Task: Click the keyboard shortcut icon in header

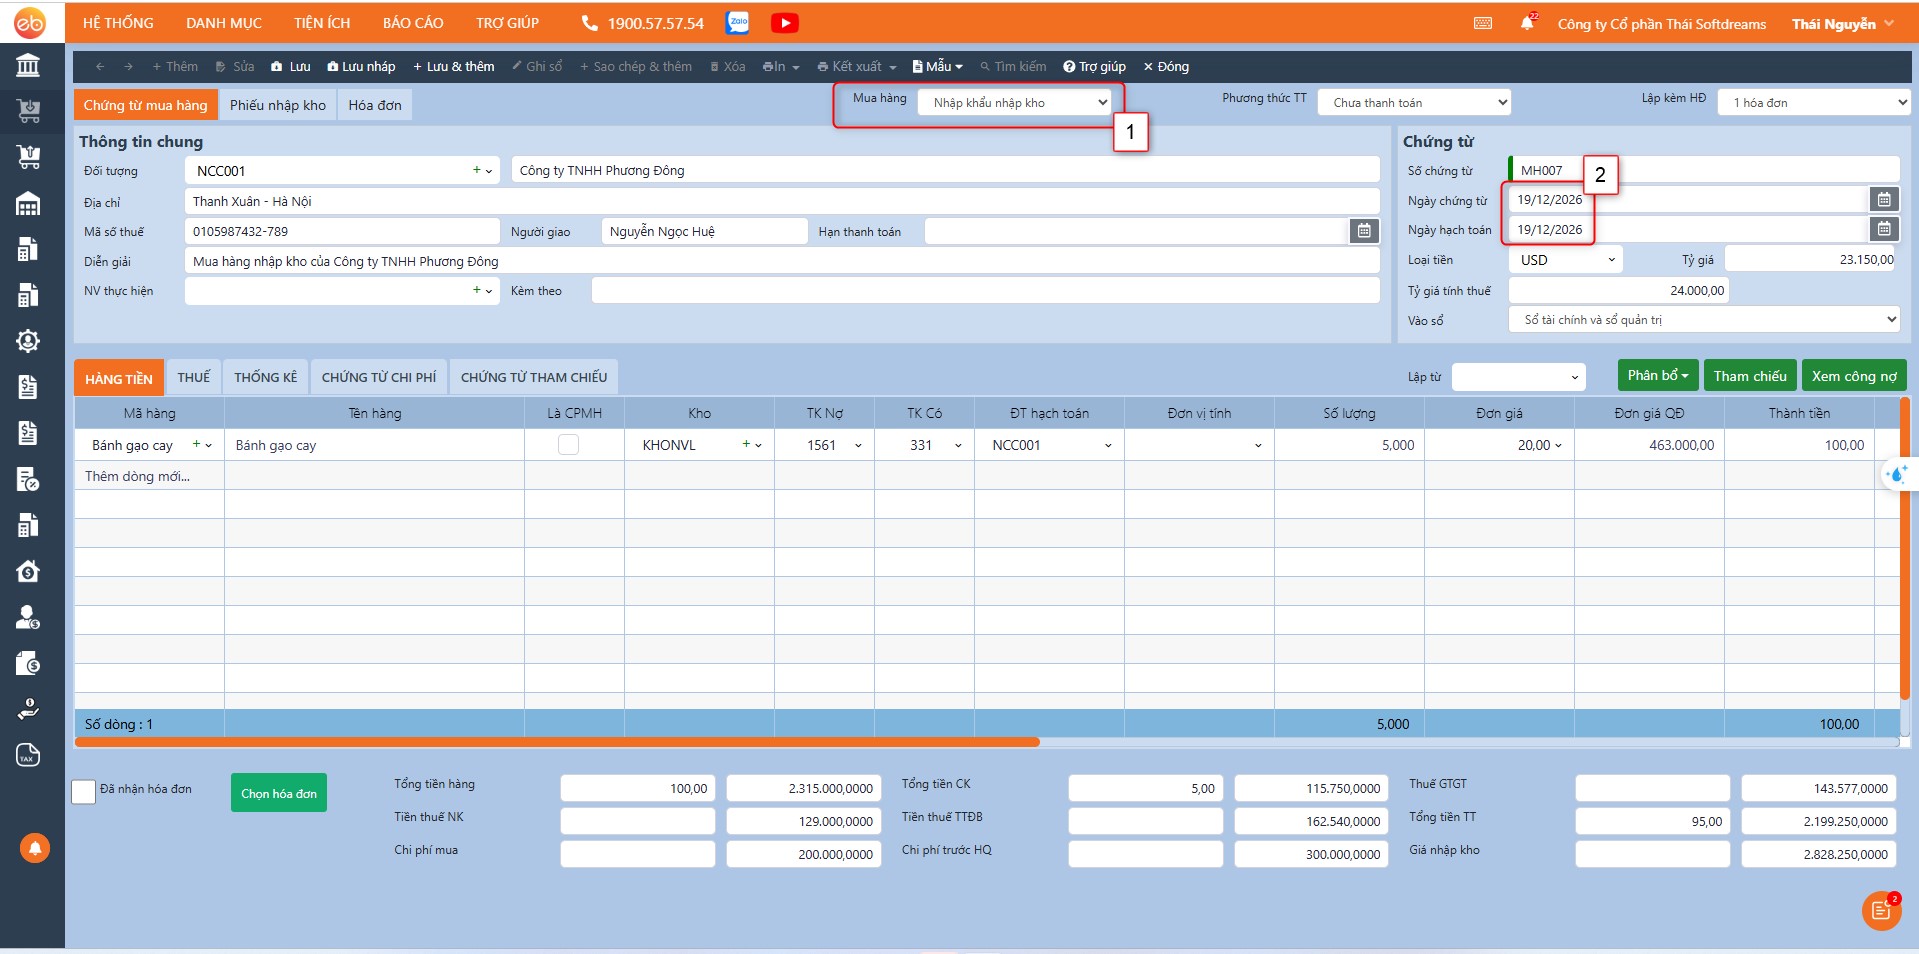Action: [1483, 23]
